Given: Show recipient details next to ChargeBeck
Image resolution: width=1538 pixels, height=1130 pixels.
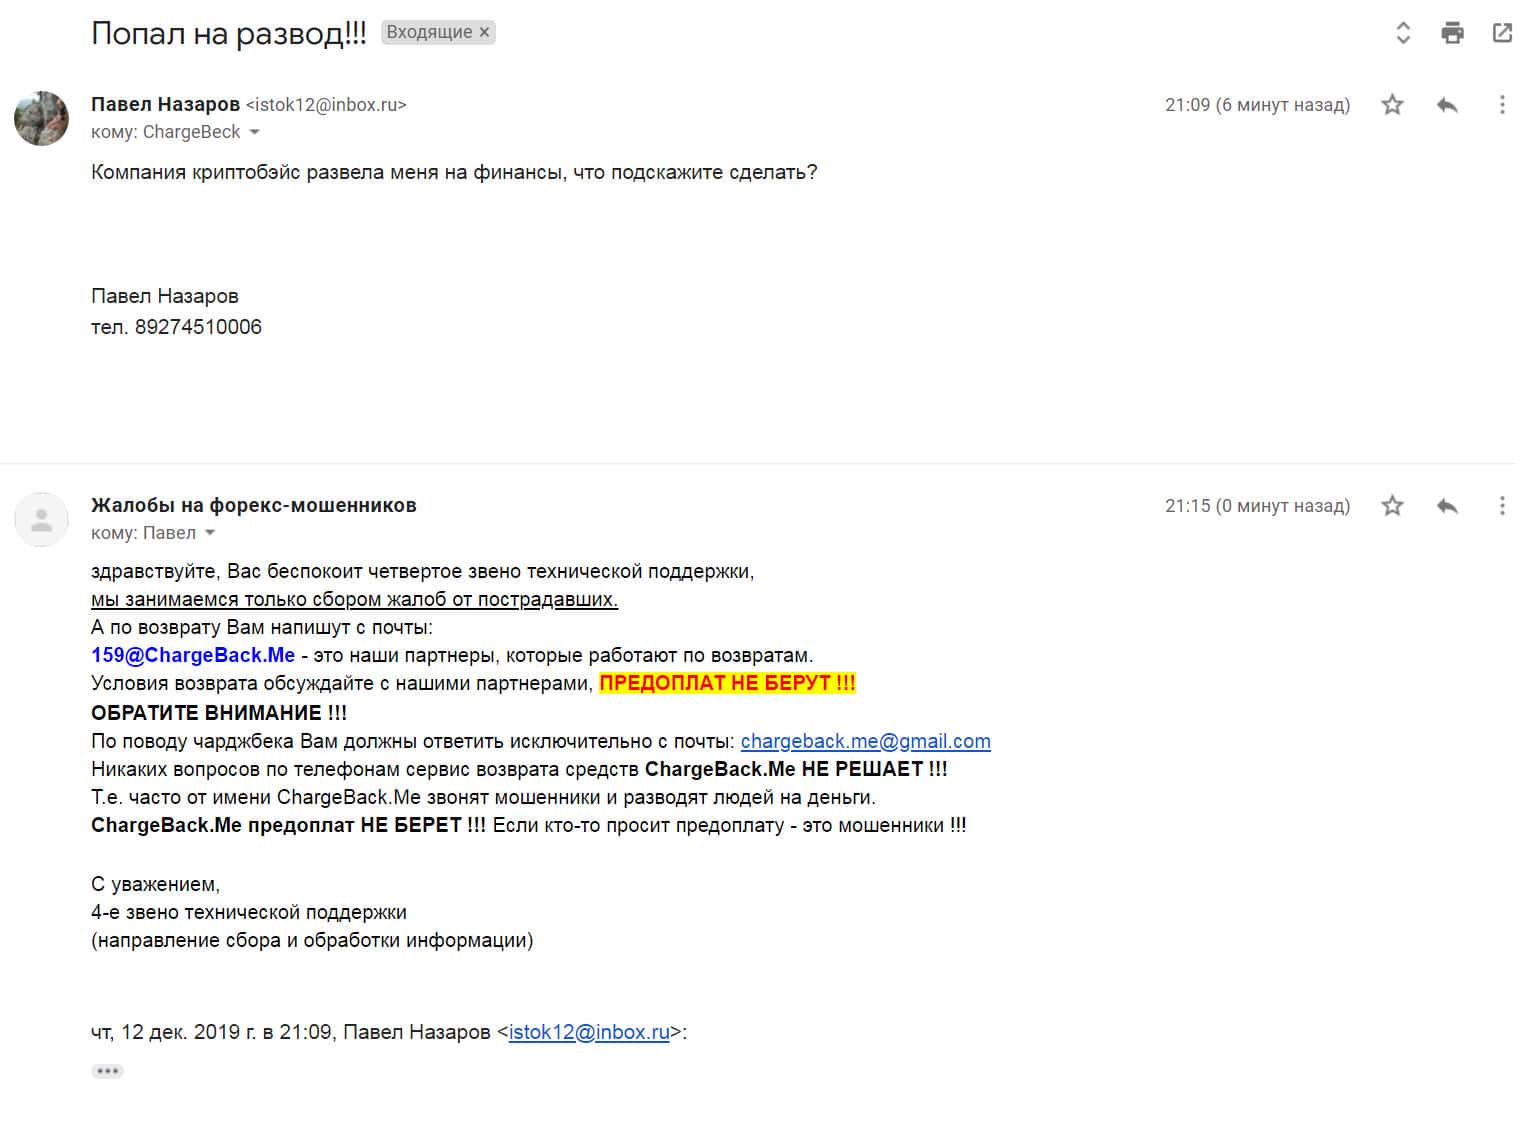Looking at the screenshot, I should coord(255,133).
